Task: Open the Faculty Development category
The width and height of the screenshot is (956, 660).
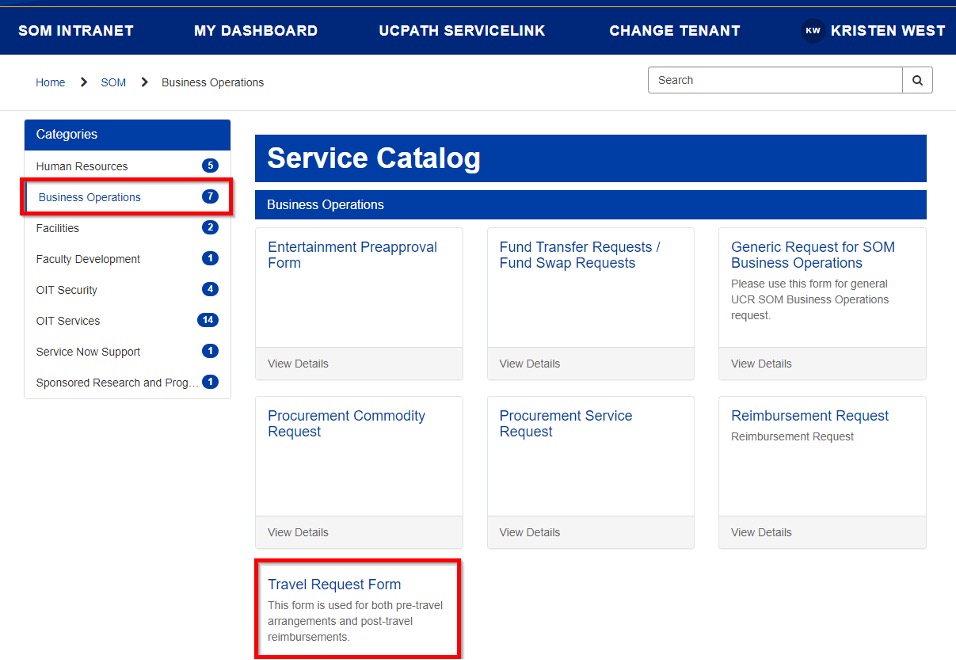Action: click(x=88, y=260)
